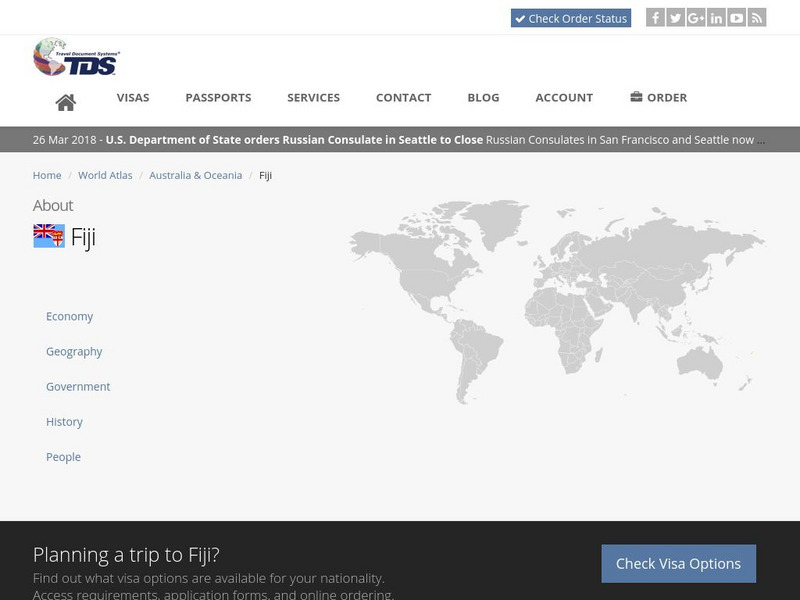800x600 pixels.
Task: Read the Russian Consulate Seattle news headline
Action: coord(294,140)
